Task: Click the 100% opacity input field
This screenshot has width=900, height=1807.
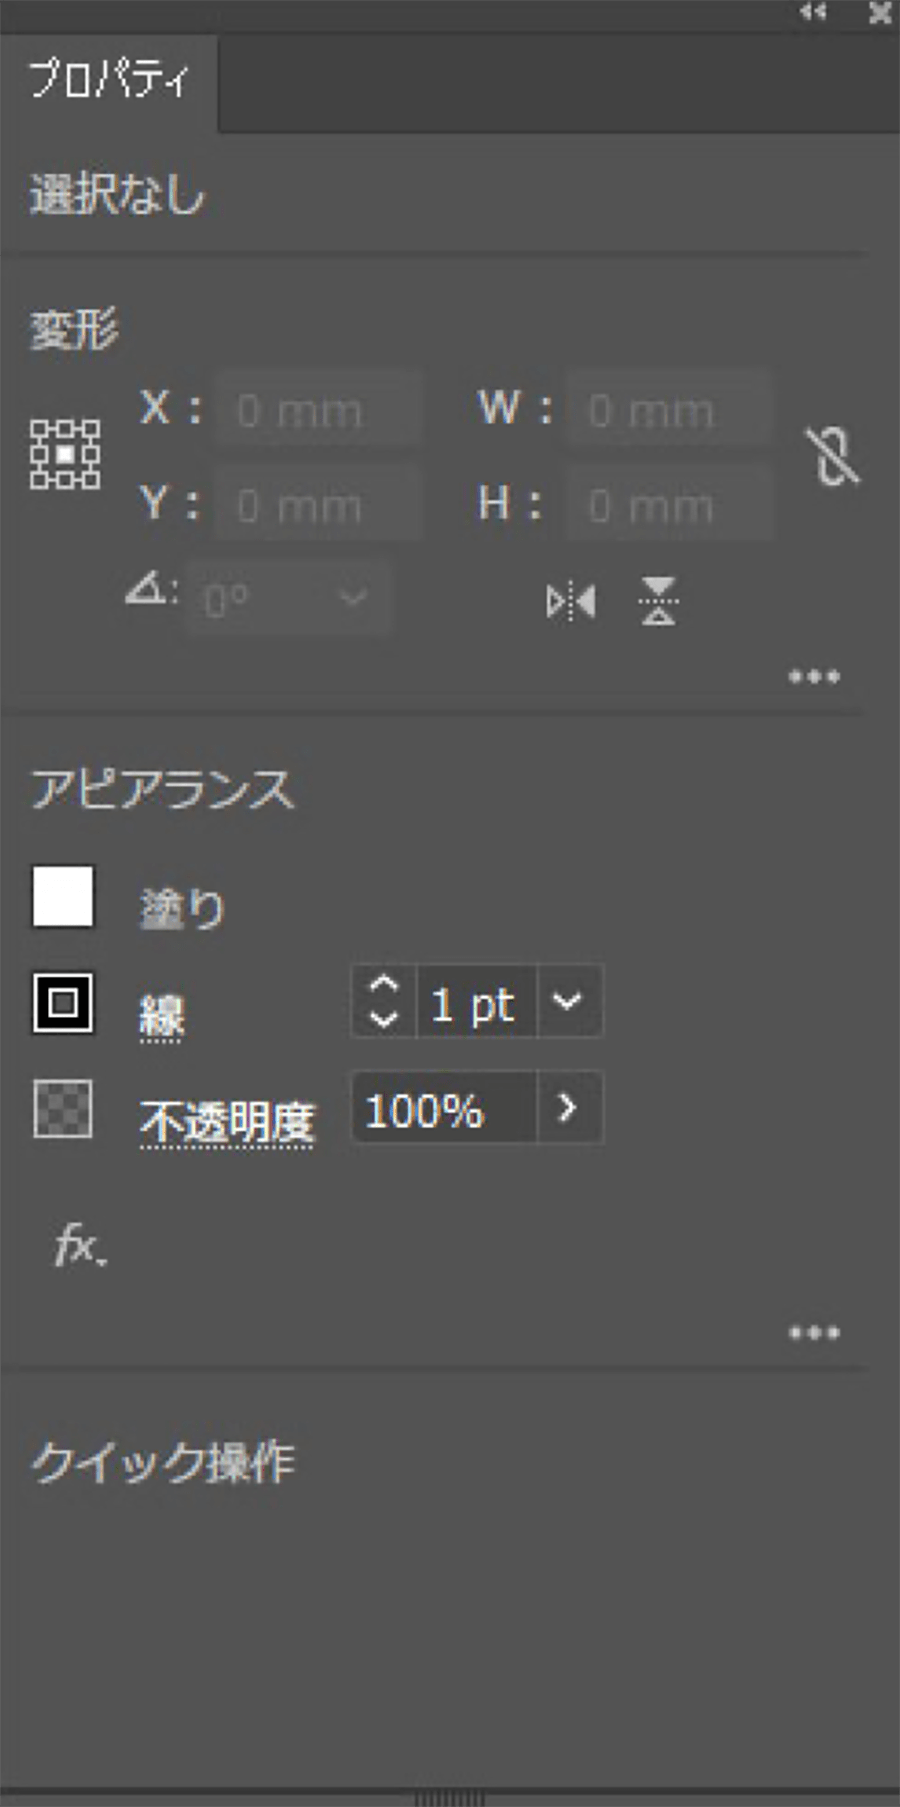Action: coord(444,1108)
